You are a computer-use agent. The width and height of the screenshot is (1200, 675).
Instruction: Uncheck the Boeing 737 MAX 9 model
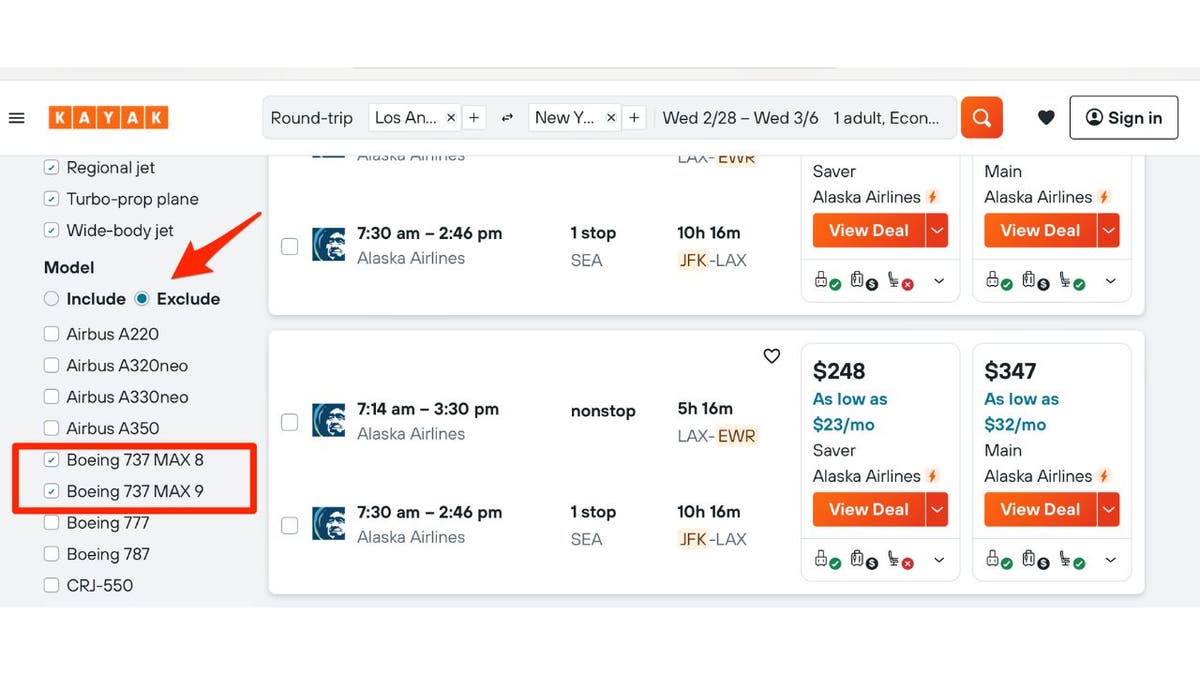51,491
